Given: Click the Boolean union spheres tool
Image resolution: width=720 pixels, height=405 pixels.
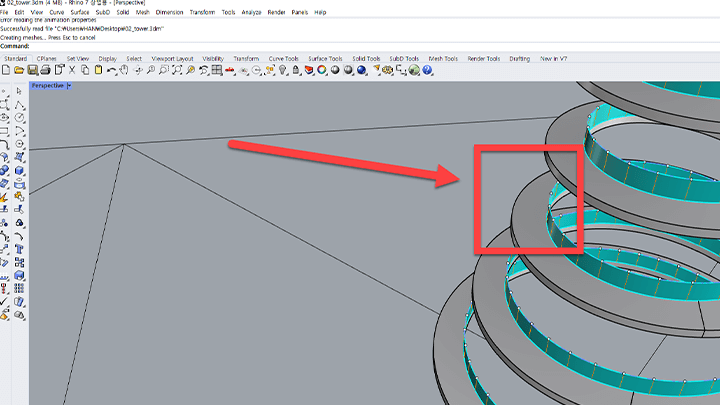Looking at the screenshot, I should 5,170.
